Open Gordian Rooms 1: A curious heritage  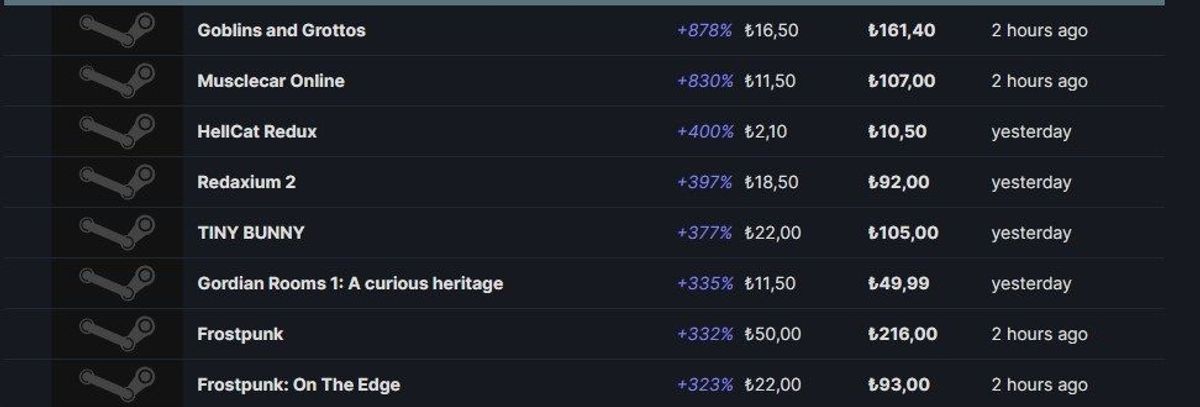350,283
